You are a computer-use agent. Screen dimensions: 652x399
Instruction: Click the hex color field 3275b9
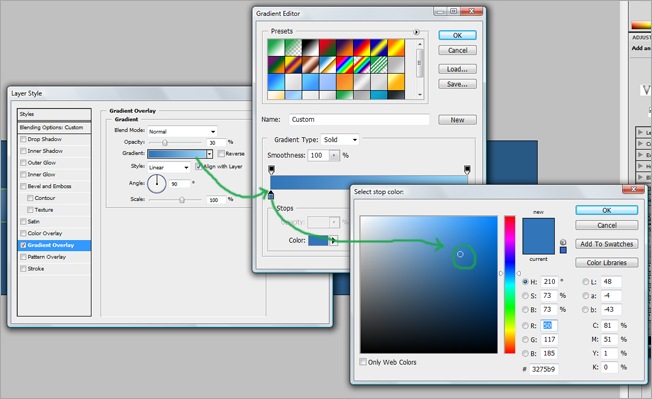pos(543,369)
